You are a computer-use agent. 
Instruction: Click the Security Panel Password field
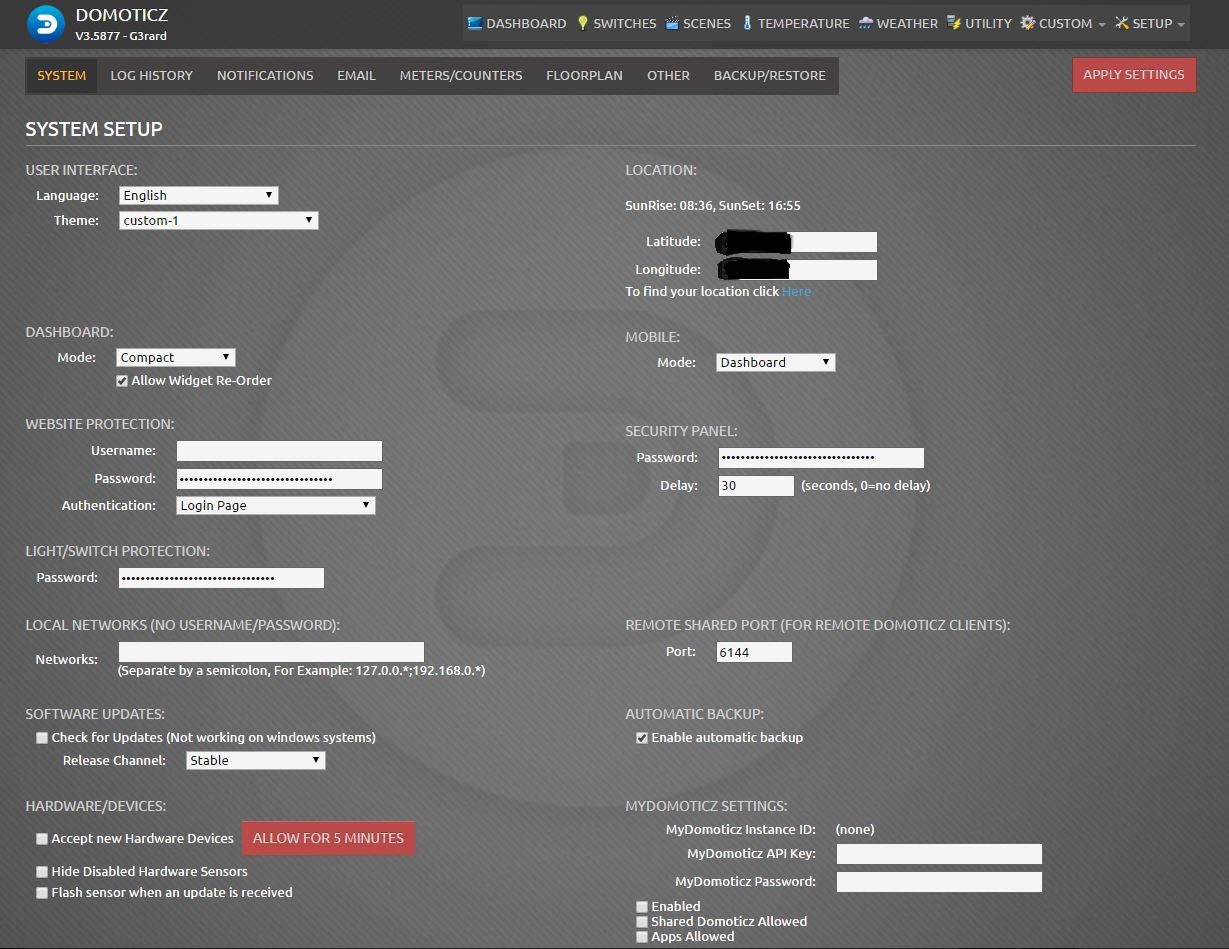click(x=821, y=458)
